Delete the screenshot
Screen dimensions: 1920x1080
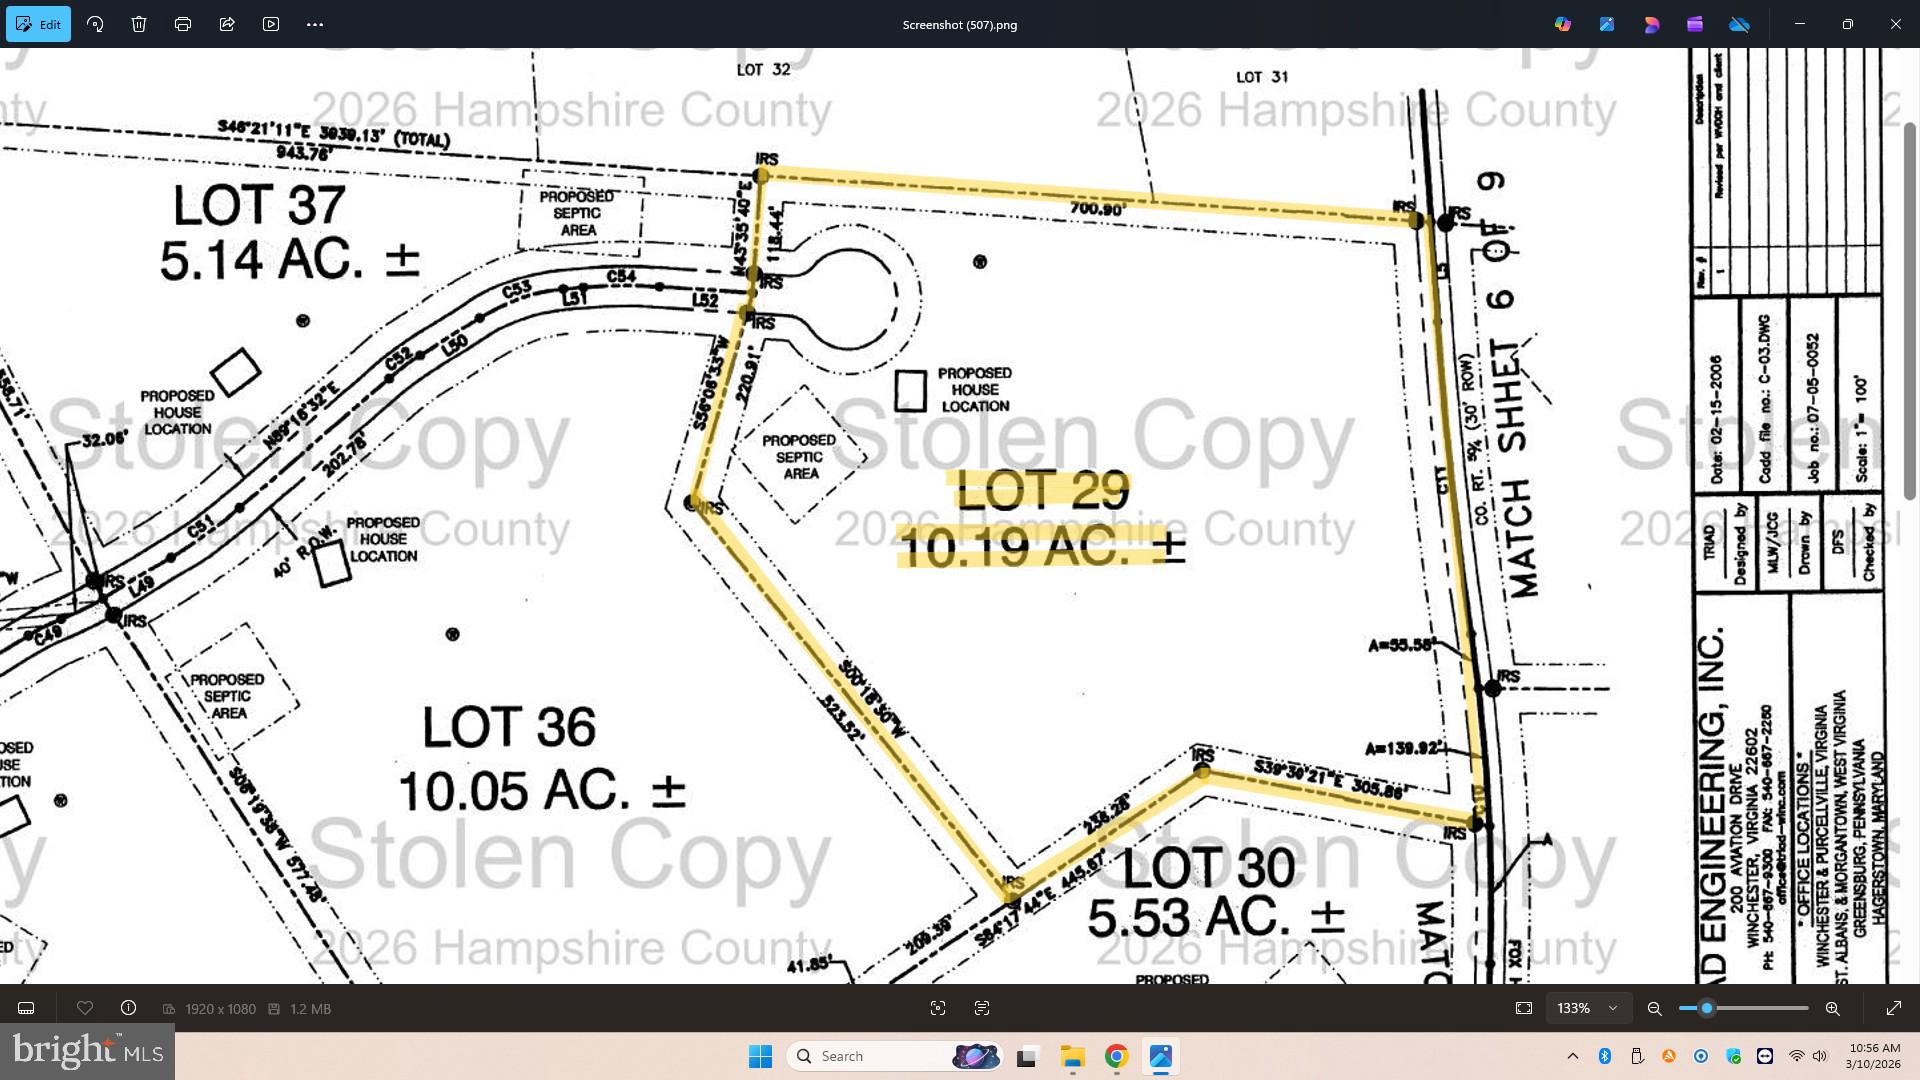pyautogui.click(x=139, y=23)
